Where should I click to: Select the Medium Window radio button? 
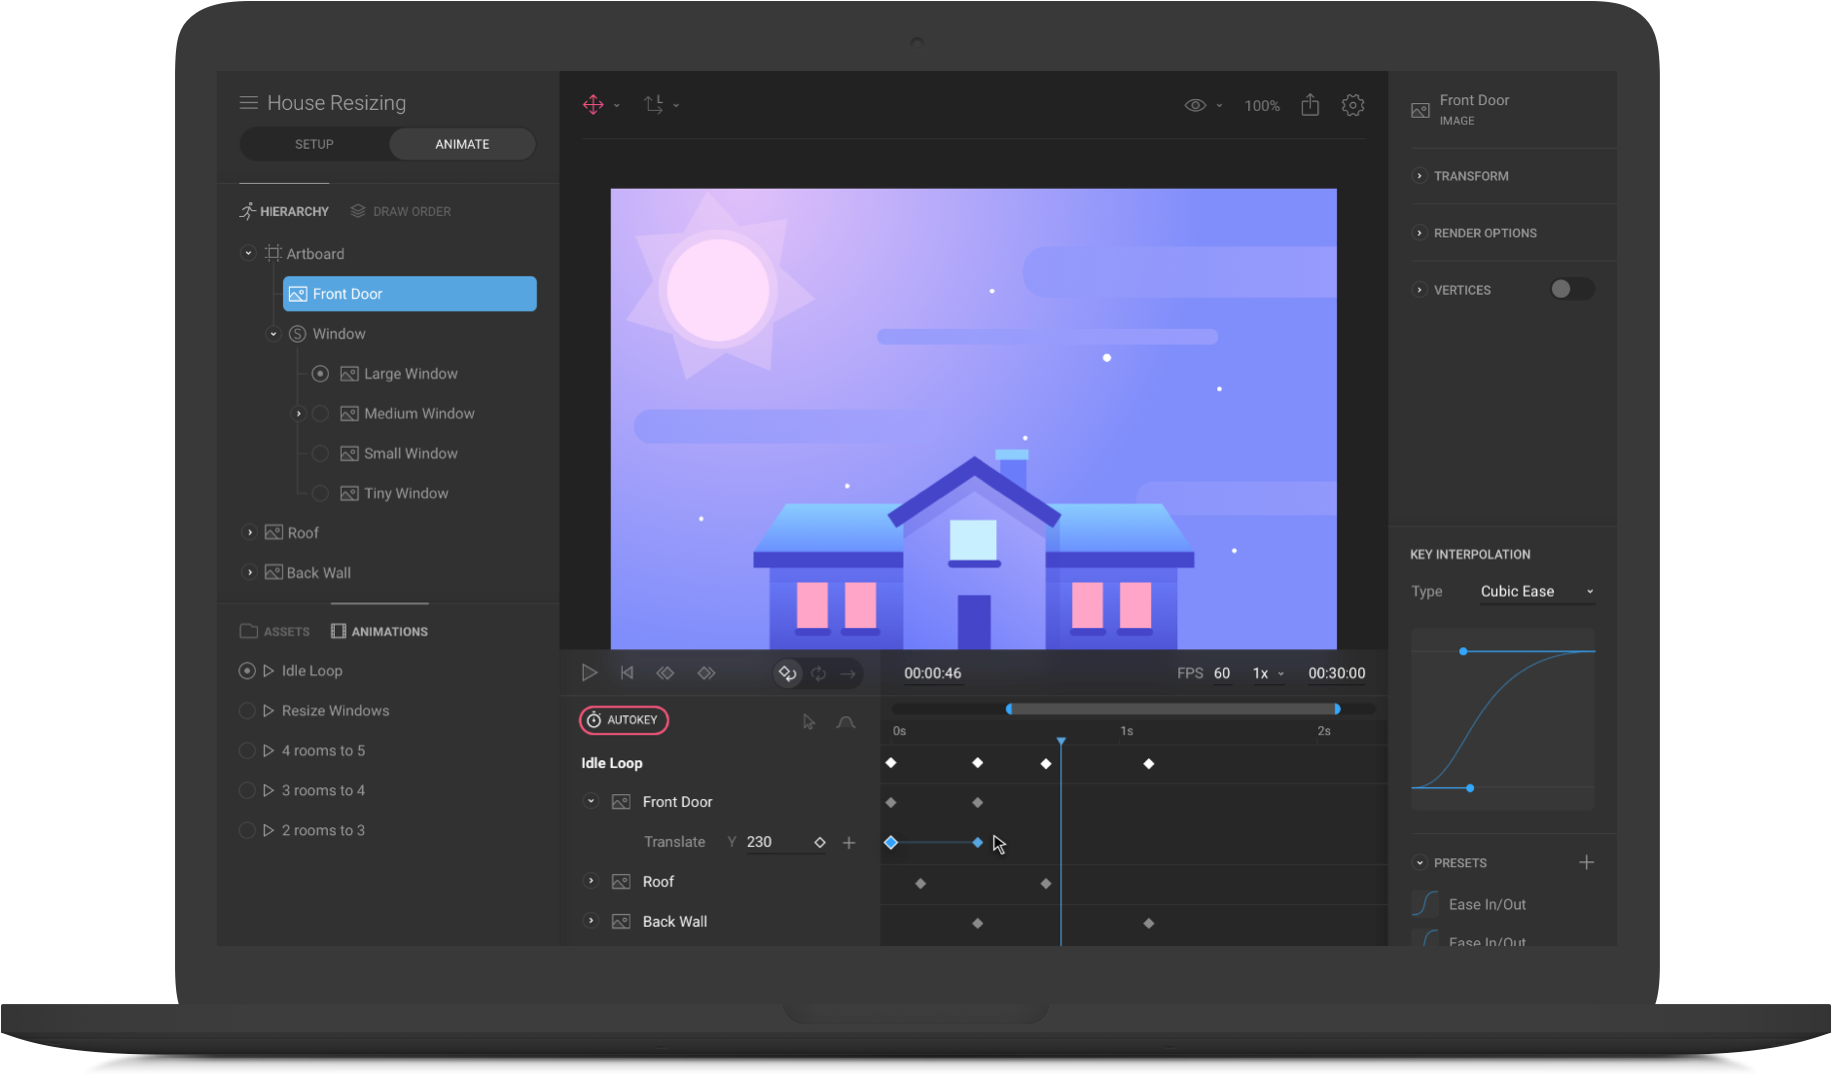click(x=320, y=414)
